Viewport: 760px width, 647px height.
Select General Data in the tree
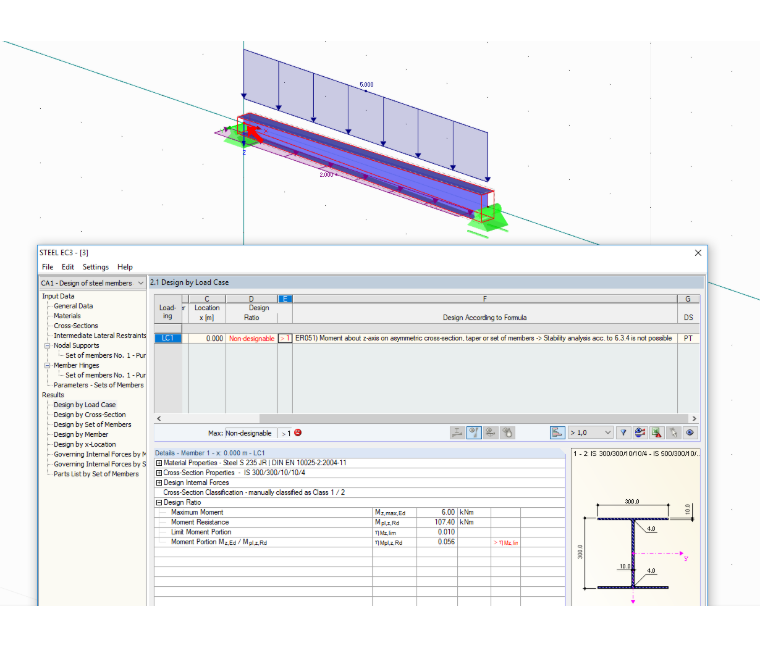point(73,306)
